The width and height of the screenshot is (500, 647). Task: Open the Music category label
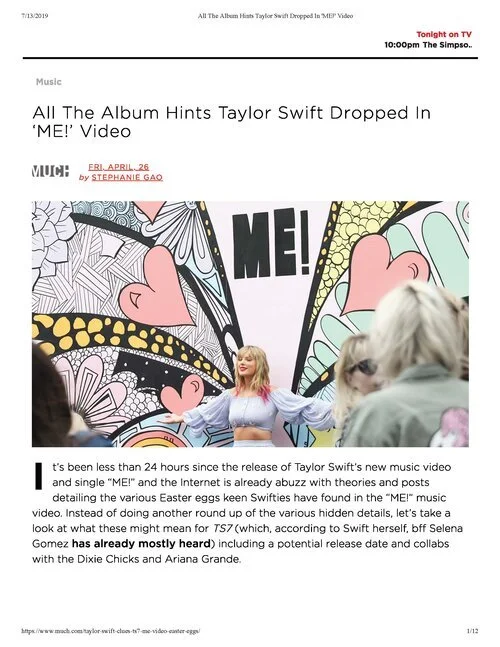pyautogui.click(x=49, y=82)
